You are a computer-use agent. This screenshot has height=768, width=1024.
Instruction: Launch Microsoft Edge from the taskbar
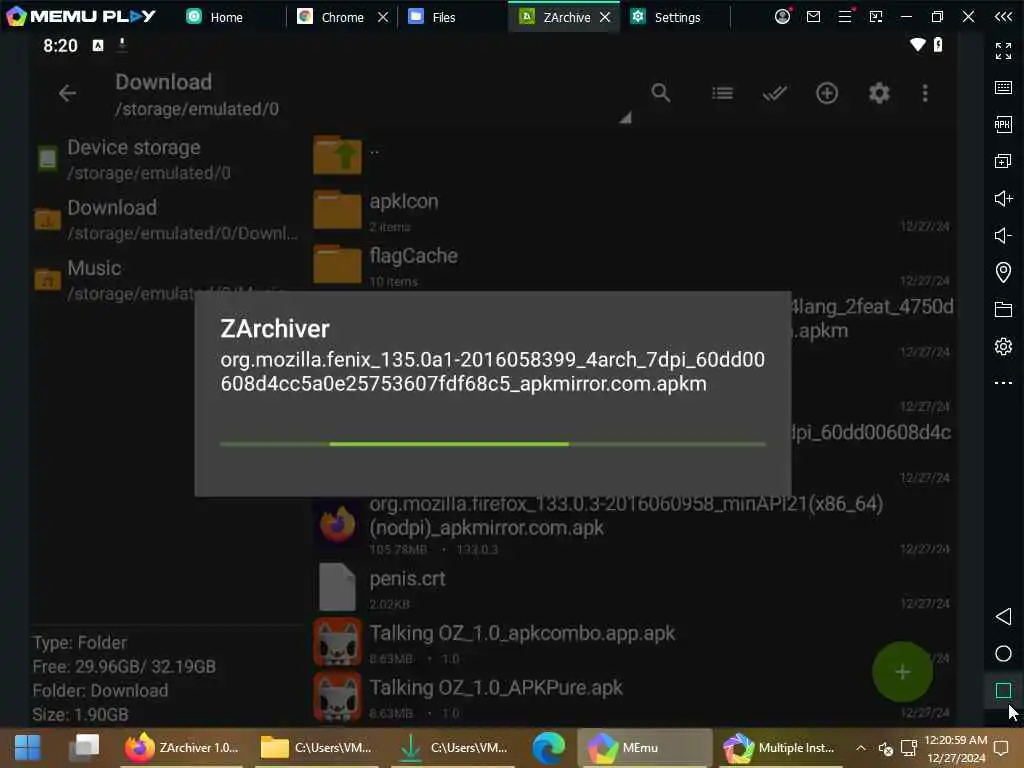[x=548, y=748]
